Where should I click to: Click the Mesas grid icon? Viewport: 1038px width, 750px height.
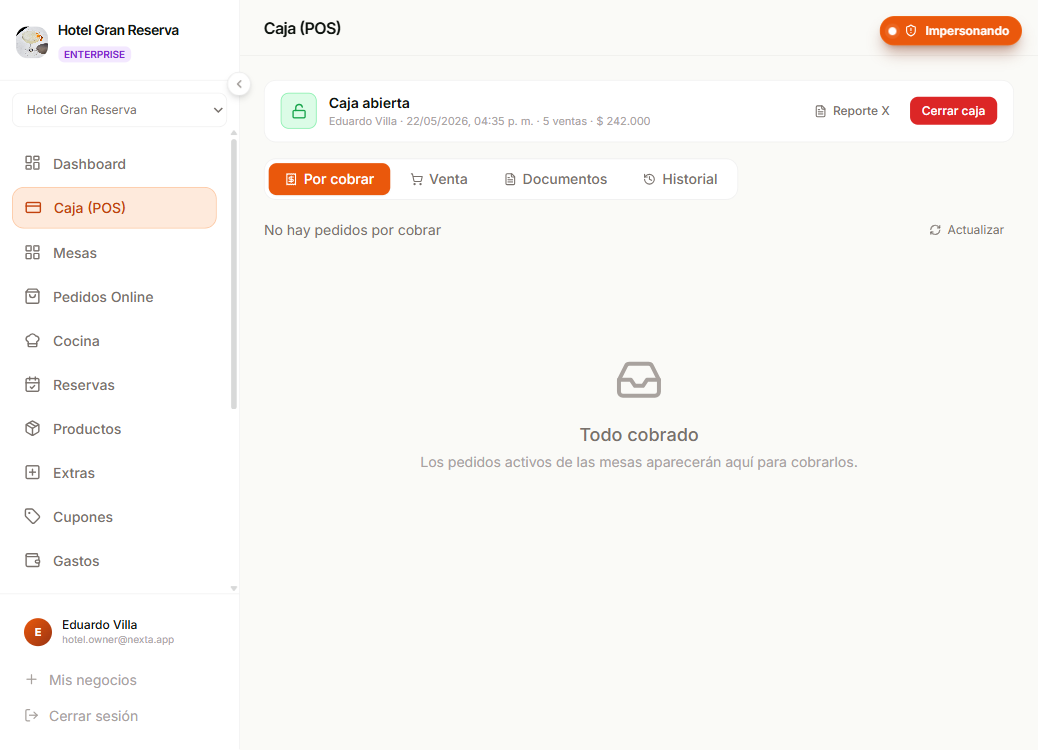click(x=32, y=253)
